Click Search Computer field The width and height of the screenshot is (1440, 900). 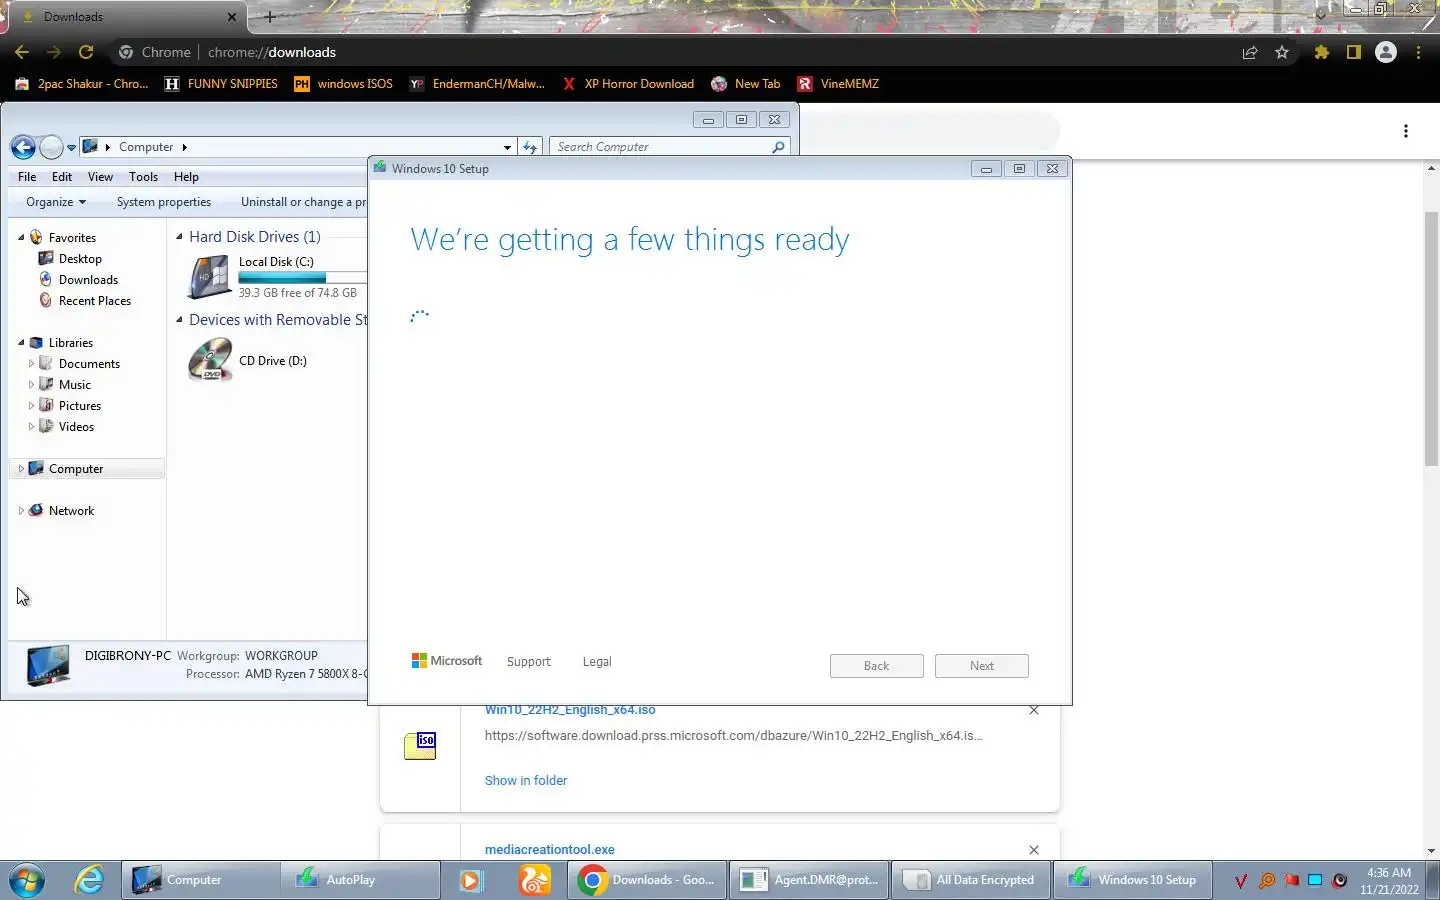tap(669, 147)
